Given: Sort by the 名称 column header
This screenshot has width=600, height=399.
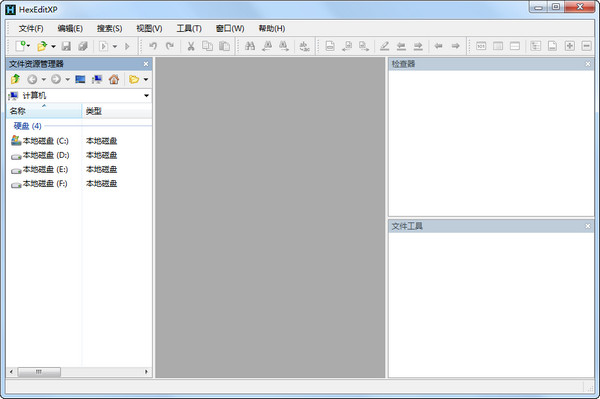Looking at the screenshot, I should click(44, 111).
